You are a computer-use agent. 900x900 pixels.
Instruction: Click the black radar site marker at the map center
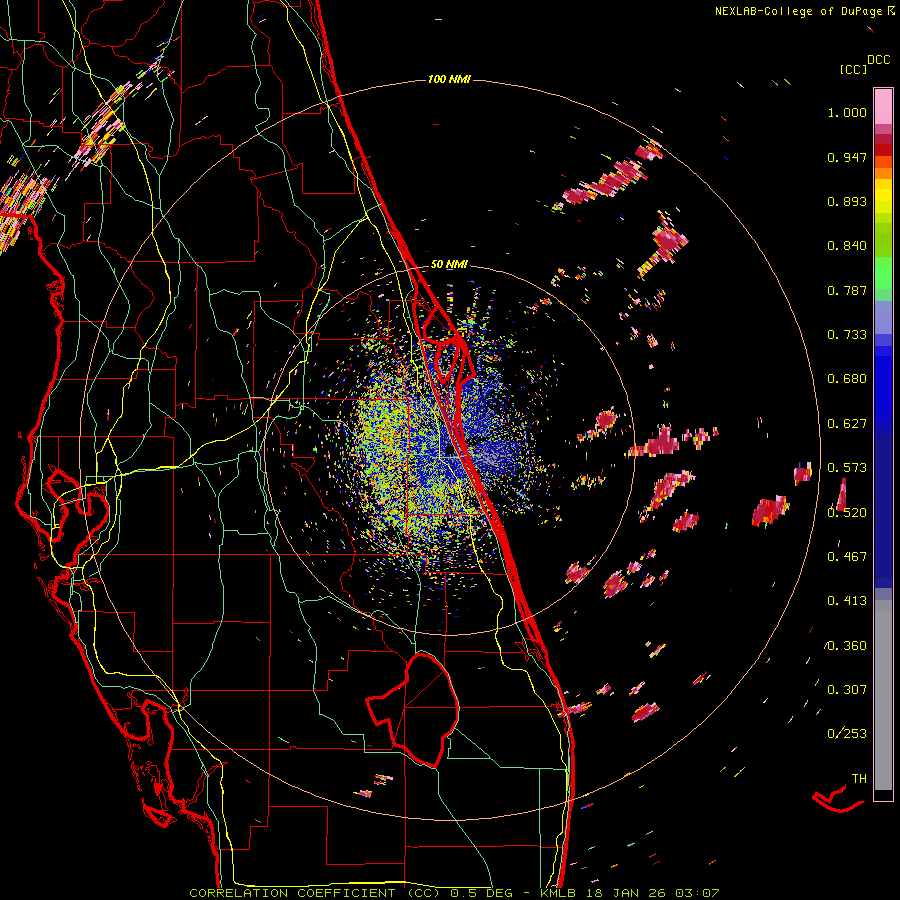click(449, 449)
